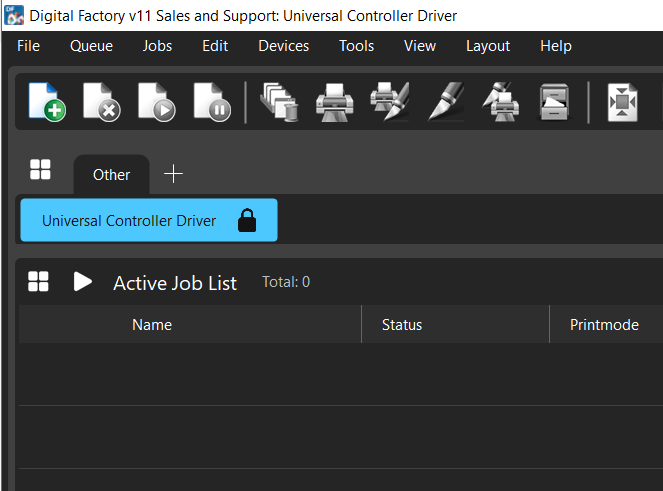Click the pause job document icon
Image resolution: width=663 pixels, height=491 pixels.
click(212, 102)
